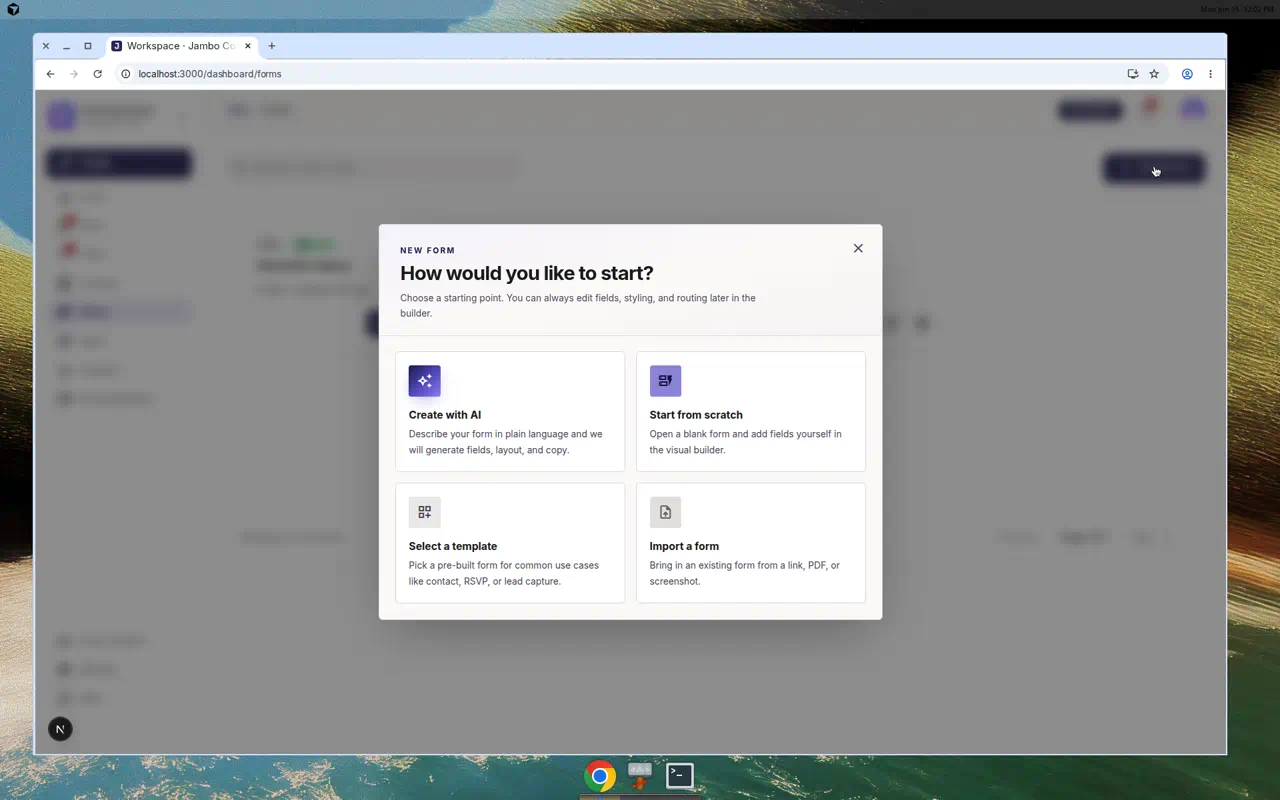Open Next.js dev tools badge
The height and width of the screenshot is (800, 1280).
coord(60,729)
